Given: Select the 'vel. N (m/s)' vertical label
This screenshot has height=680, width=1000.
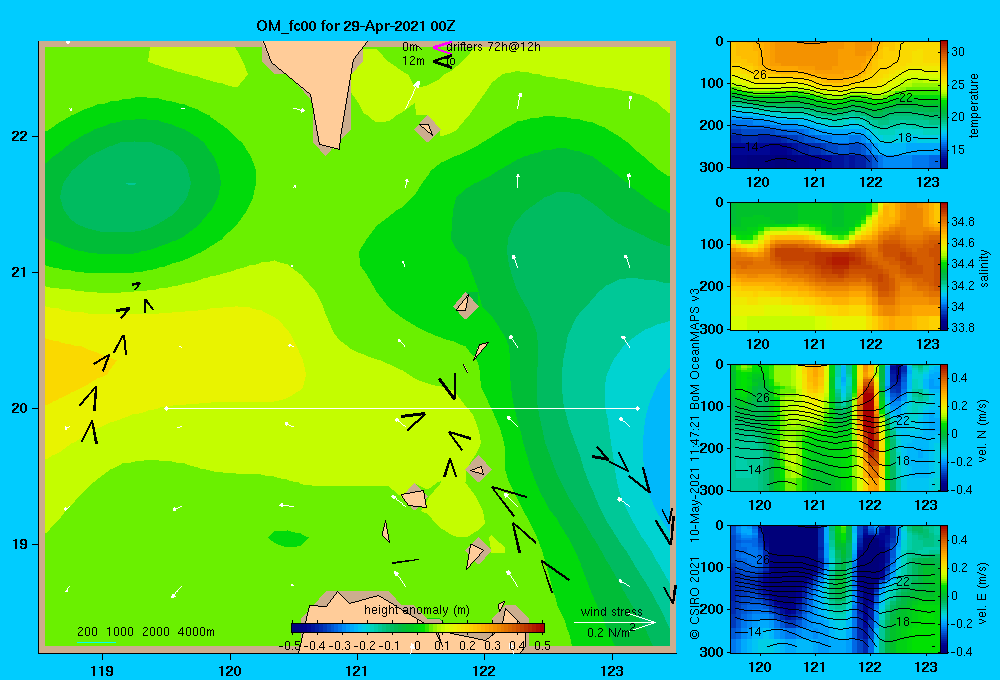Looking at the screenshot, I should (x=982, y=430).
